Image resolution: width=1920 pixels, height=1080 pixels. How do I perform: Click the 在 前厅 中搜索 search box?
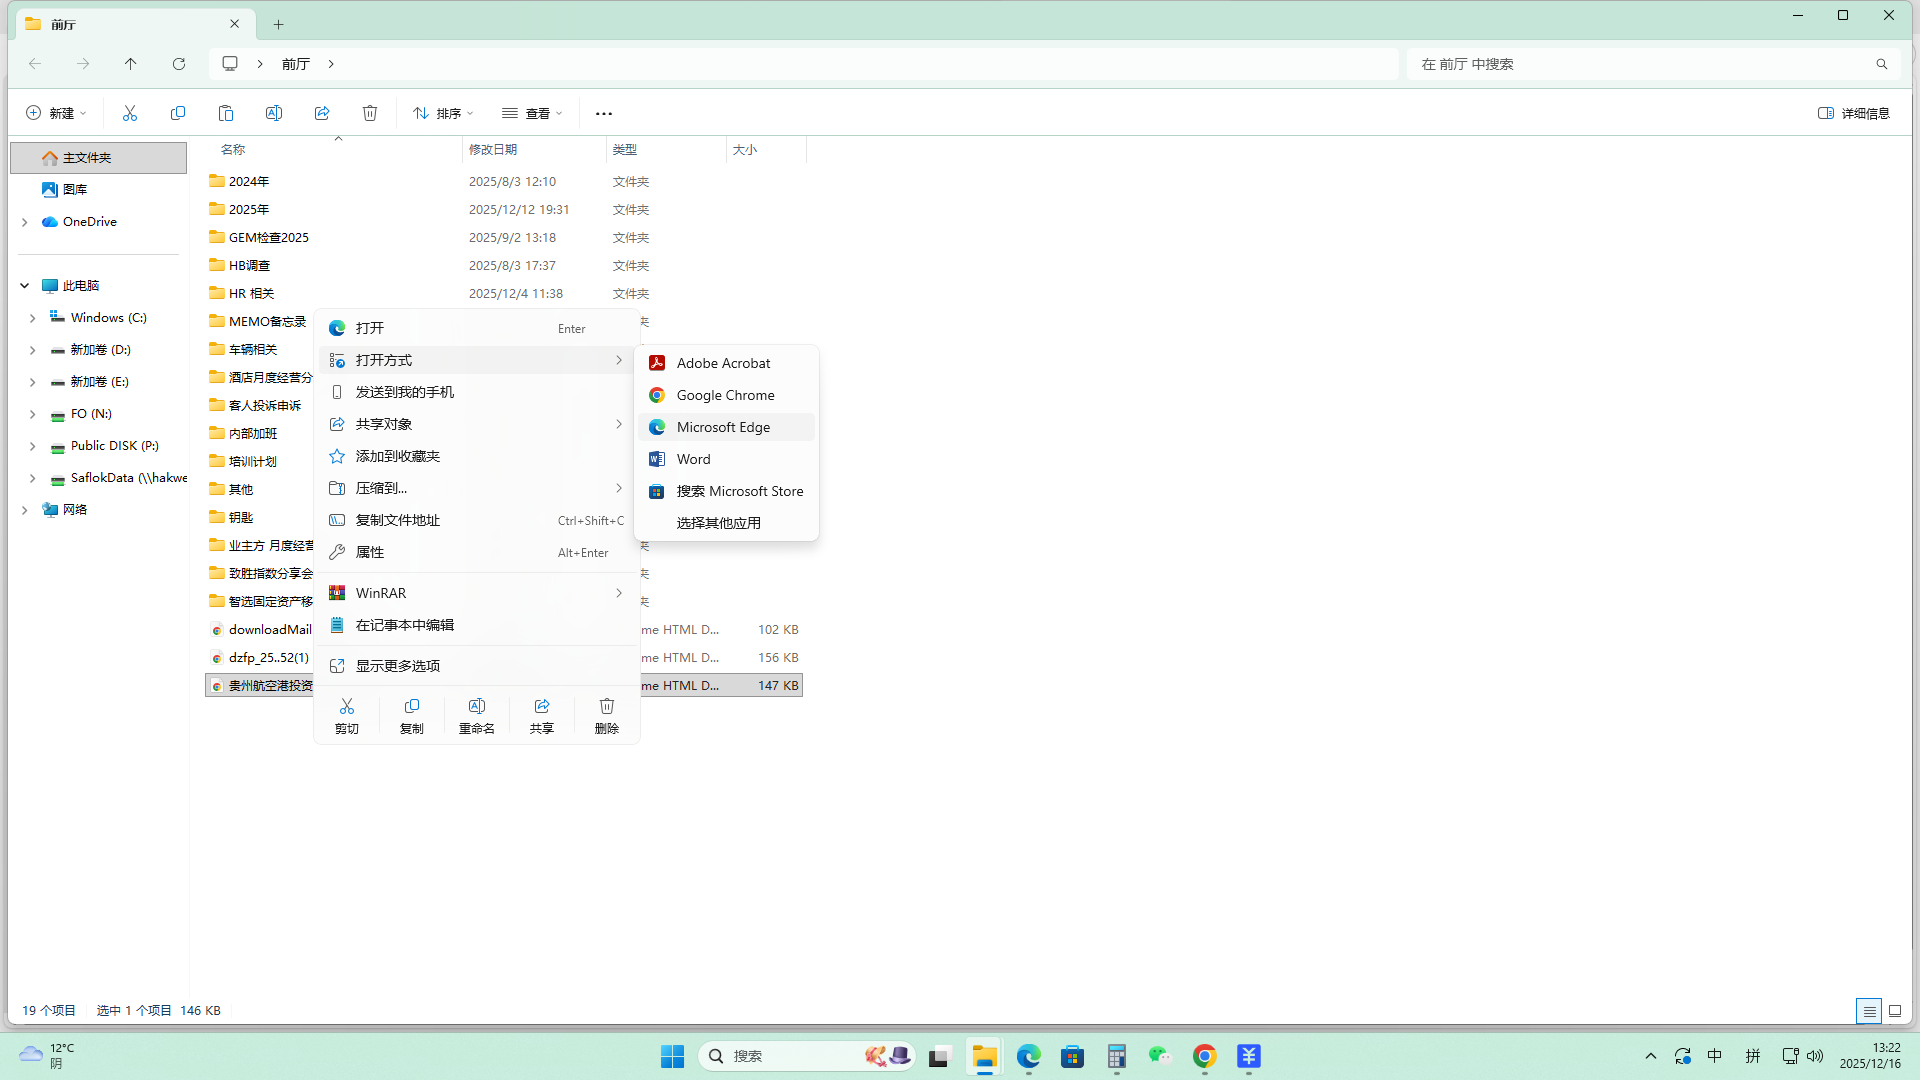coord(1640,64)
